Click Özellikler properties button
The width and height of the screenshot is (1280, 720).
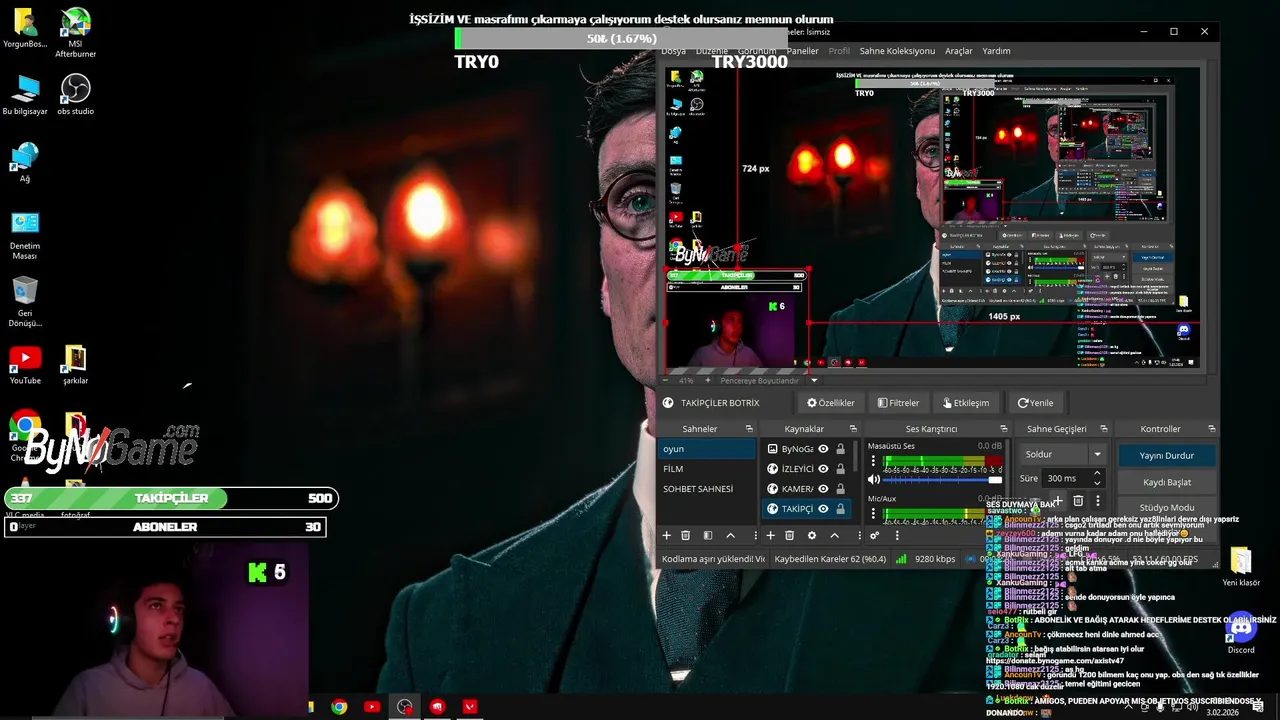tap(831, 403)
